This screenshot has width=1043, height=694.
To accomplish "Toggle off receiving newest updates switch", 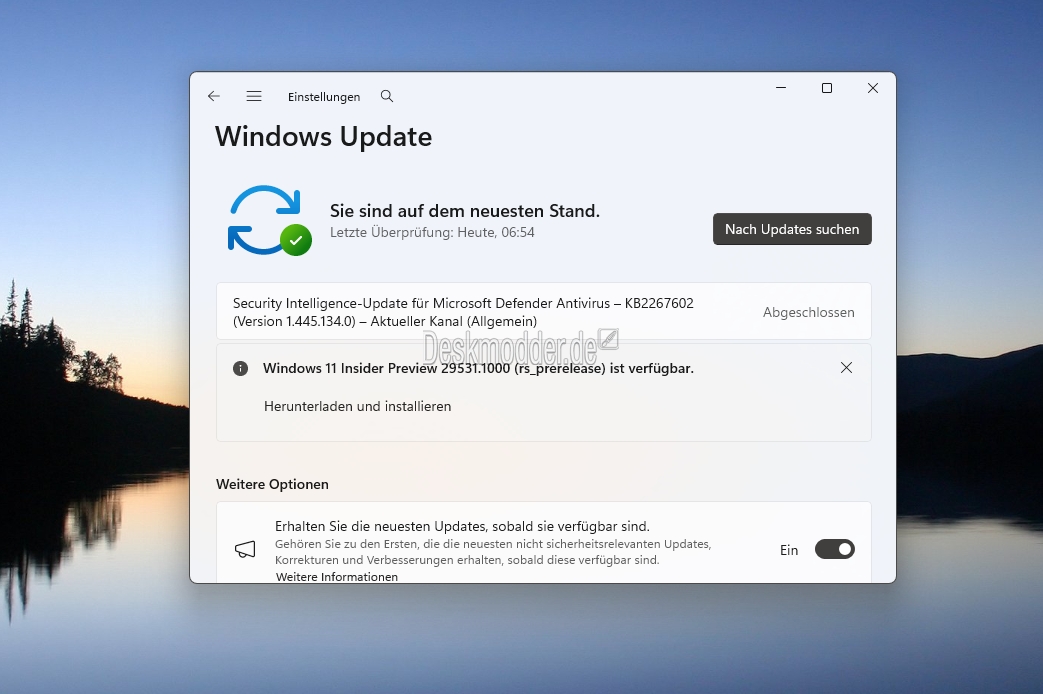I will click(x=834, y=549).
